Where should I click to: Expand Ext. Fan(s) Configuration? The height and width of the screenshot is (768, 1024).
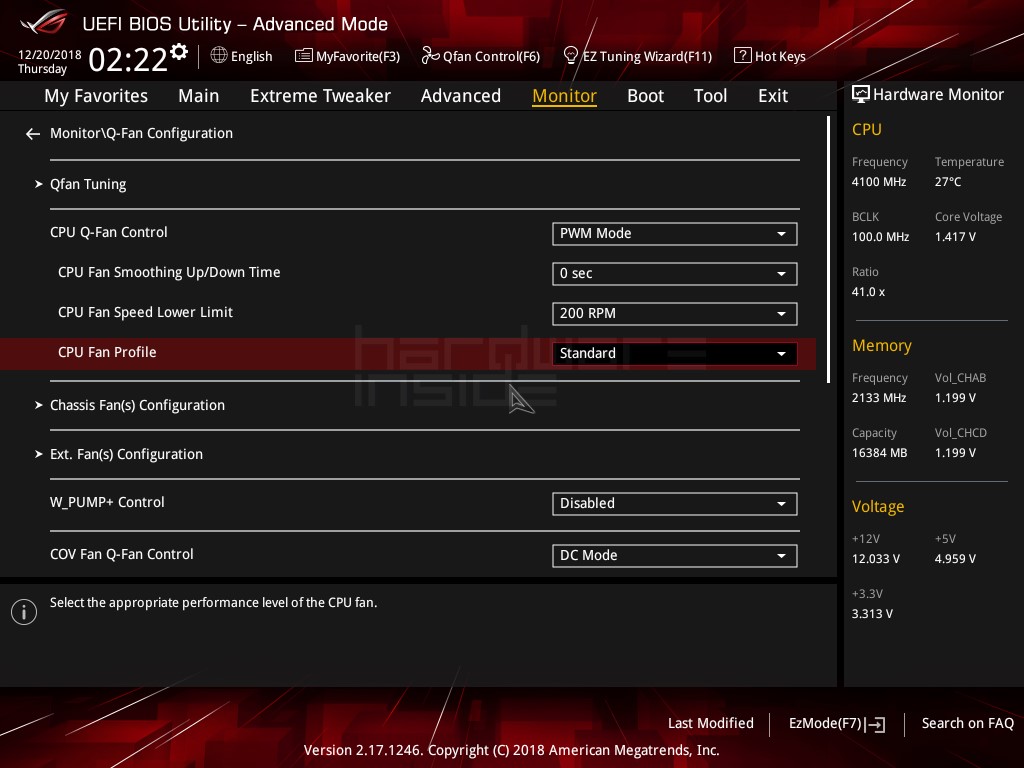(x=126, y=455)
